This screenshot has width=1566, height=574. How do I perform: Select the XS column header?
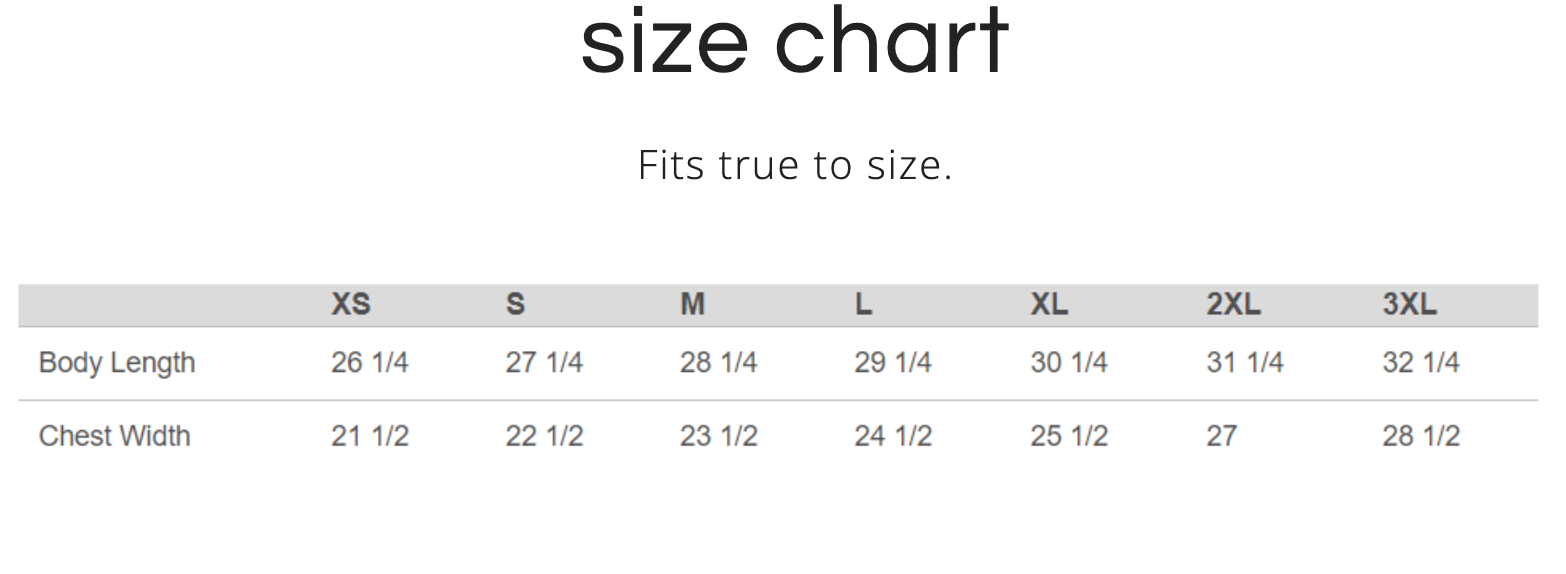point(351,305)
